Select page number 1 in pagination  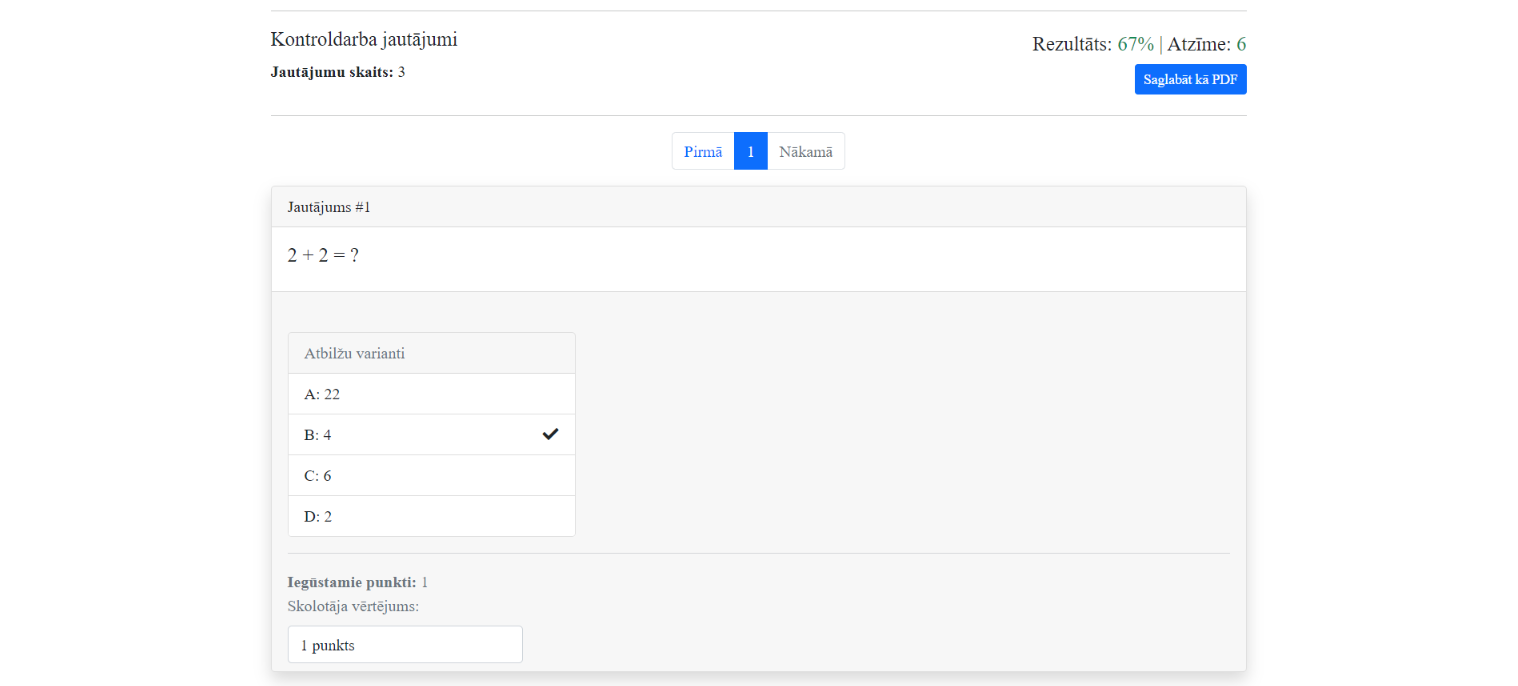[750, 152]
